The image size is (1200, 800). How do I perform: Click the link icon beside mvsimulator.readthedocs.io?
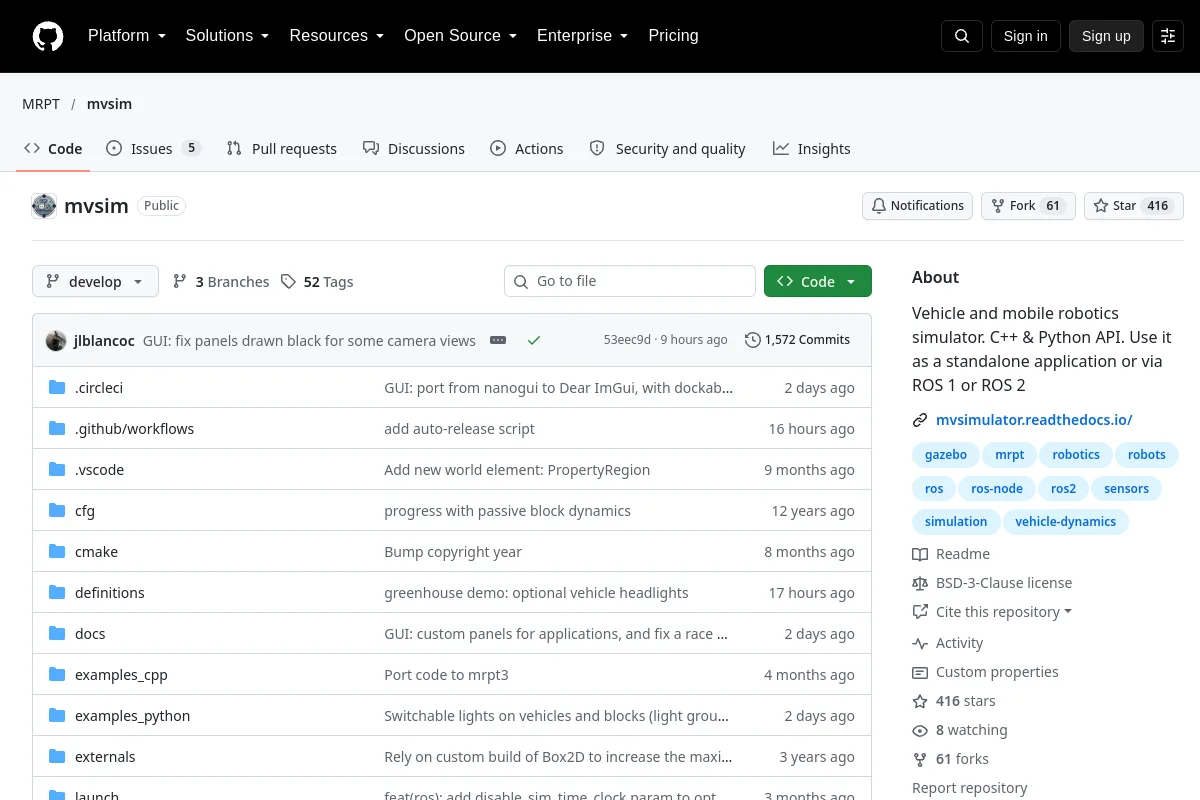[920, 420]
